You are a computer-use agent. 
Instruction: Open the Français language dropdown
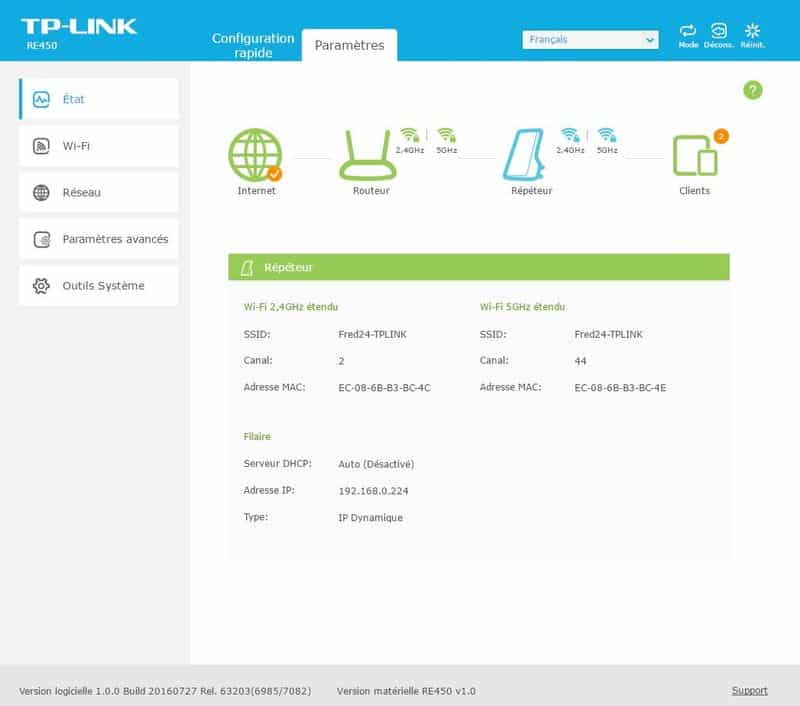590,40
